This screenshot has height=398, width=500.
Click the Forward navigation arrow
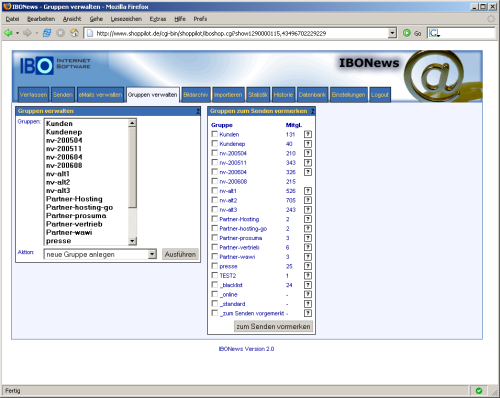27,33
